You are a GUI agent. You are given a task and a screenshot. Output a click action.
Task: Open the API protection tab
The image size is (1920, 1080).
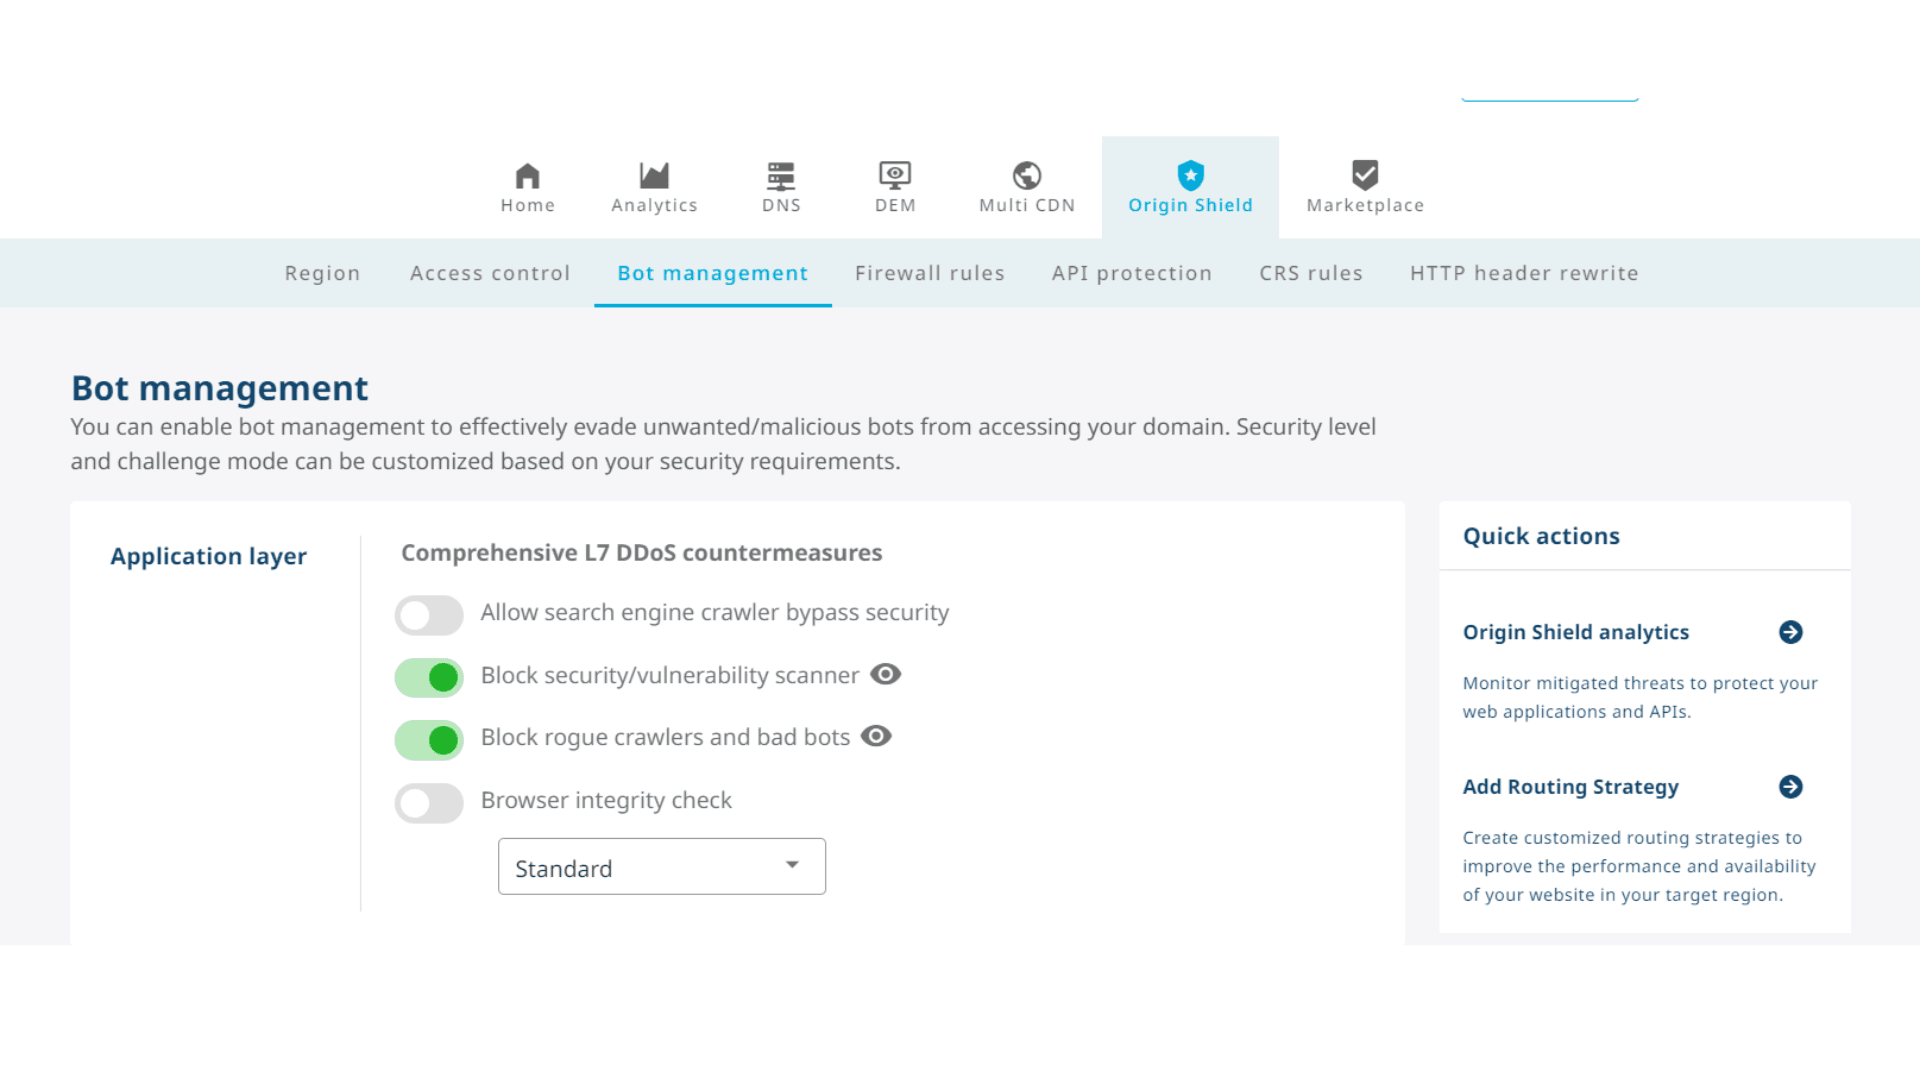(x=1132, y=273)
